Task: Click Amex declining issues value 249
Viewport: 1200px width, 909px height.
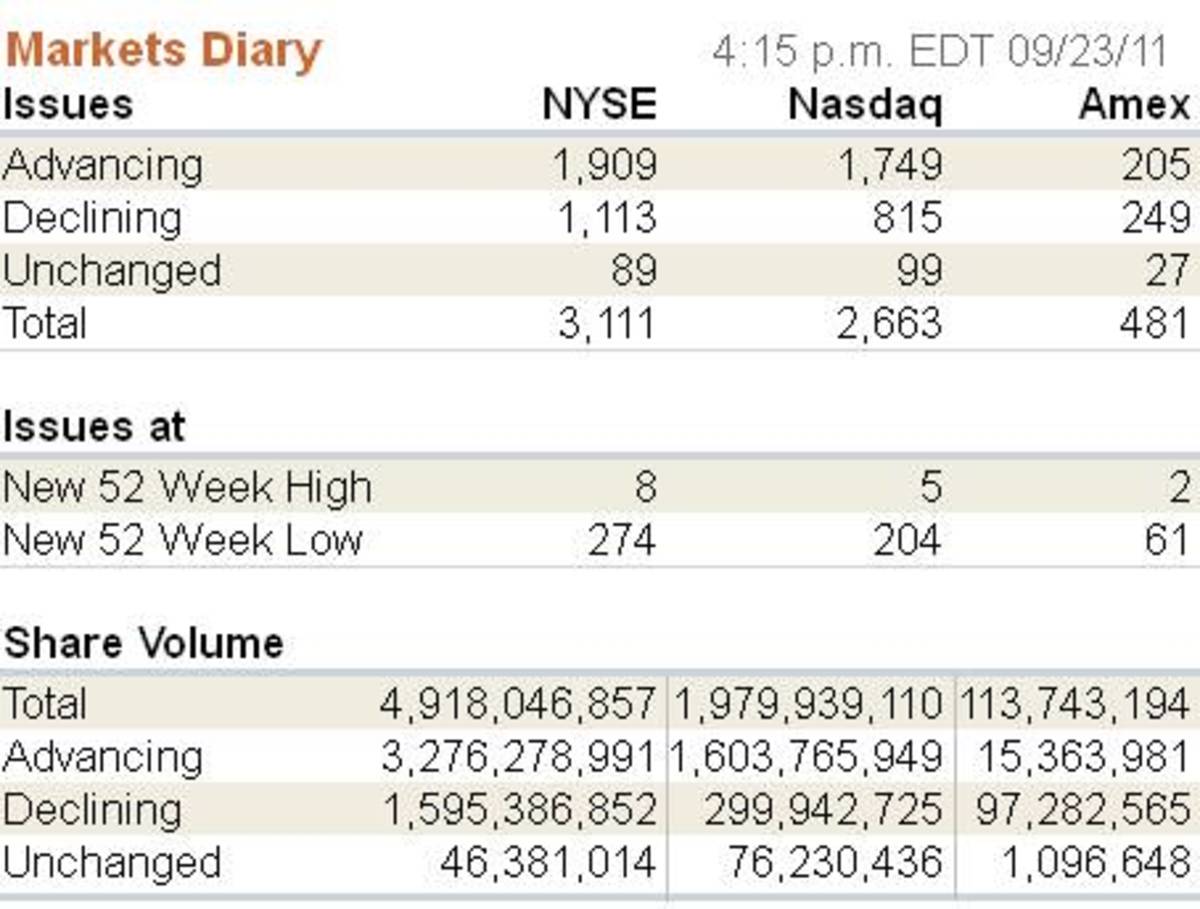Action: 1156,218
